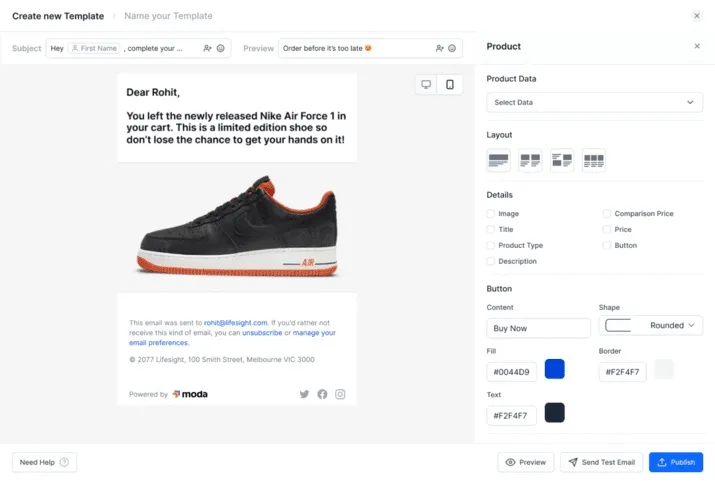Close the Create new Template dialog
This screenshot has height=481, width=715.
tap(697, 16)
